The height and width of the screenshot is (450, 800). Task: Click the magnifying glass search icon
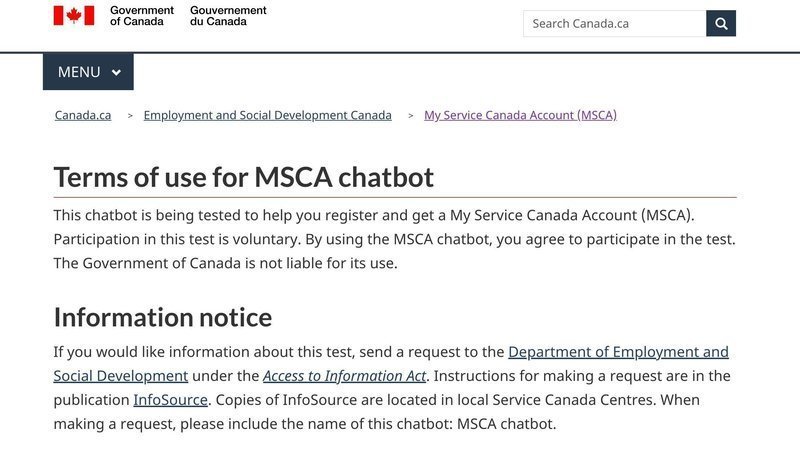720,23
